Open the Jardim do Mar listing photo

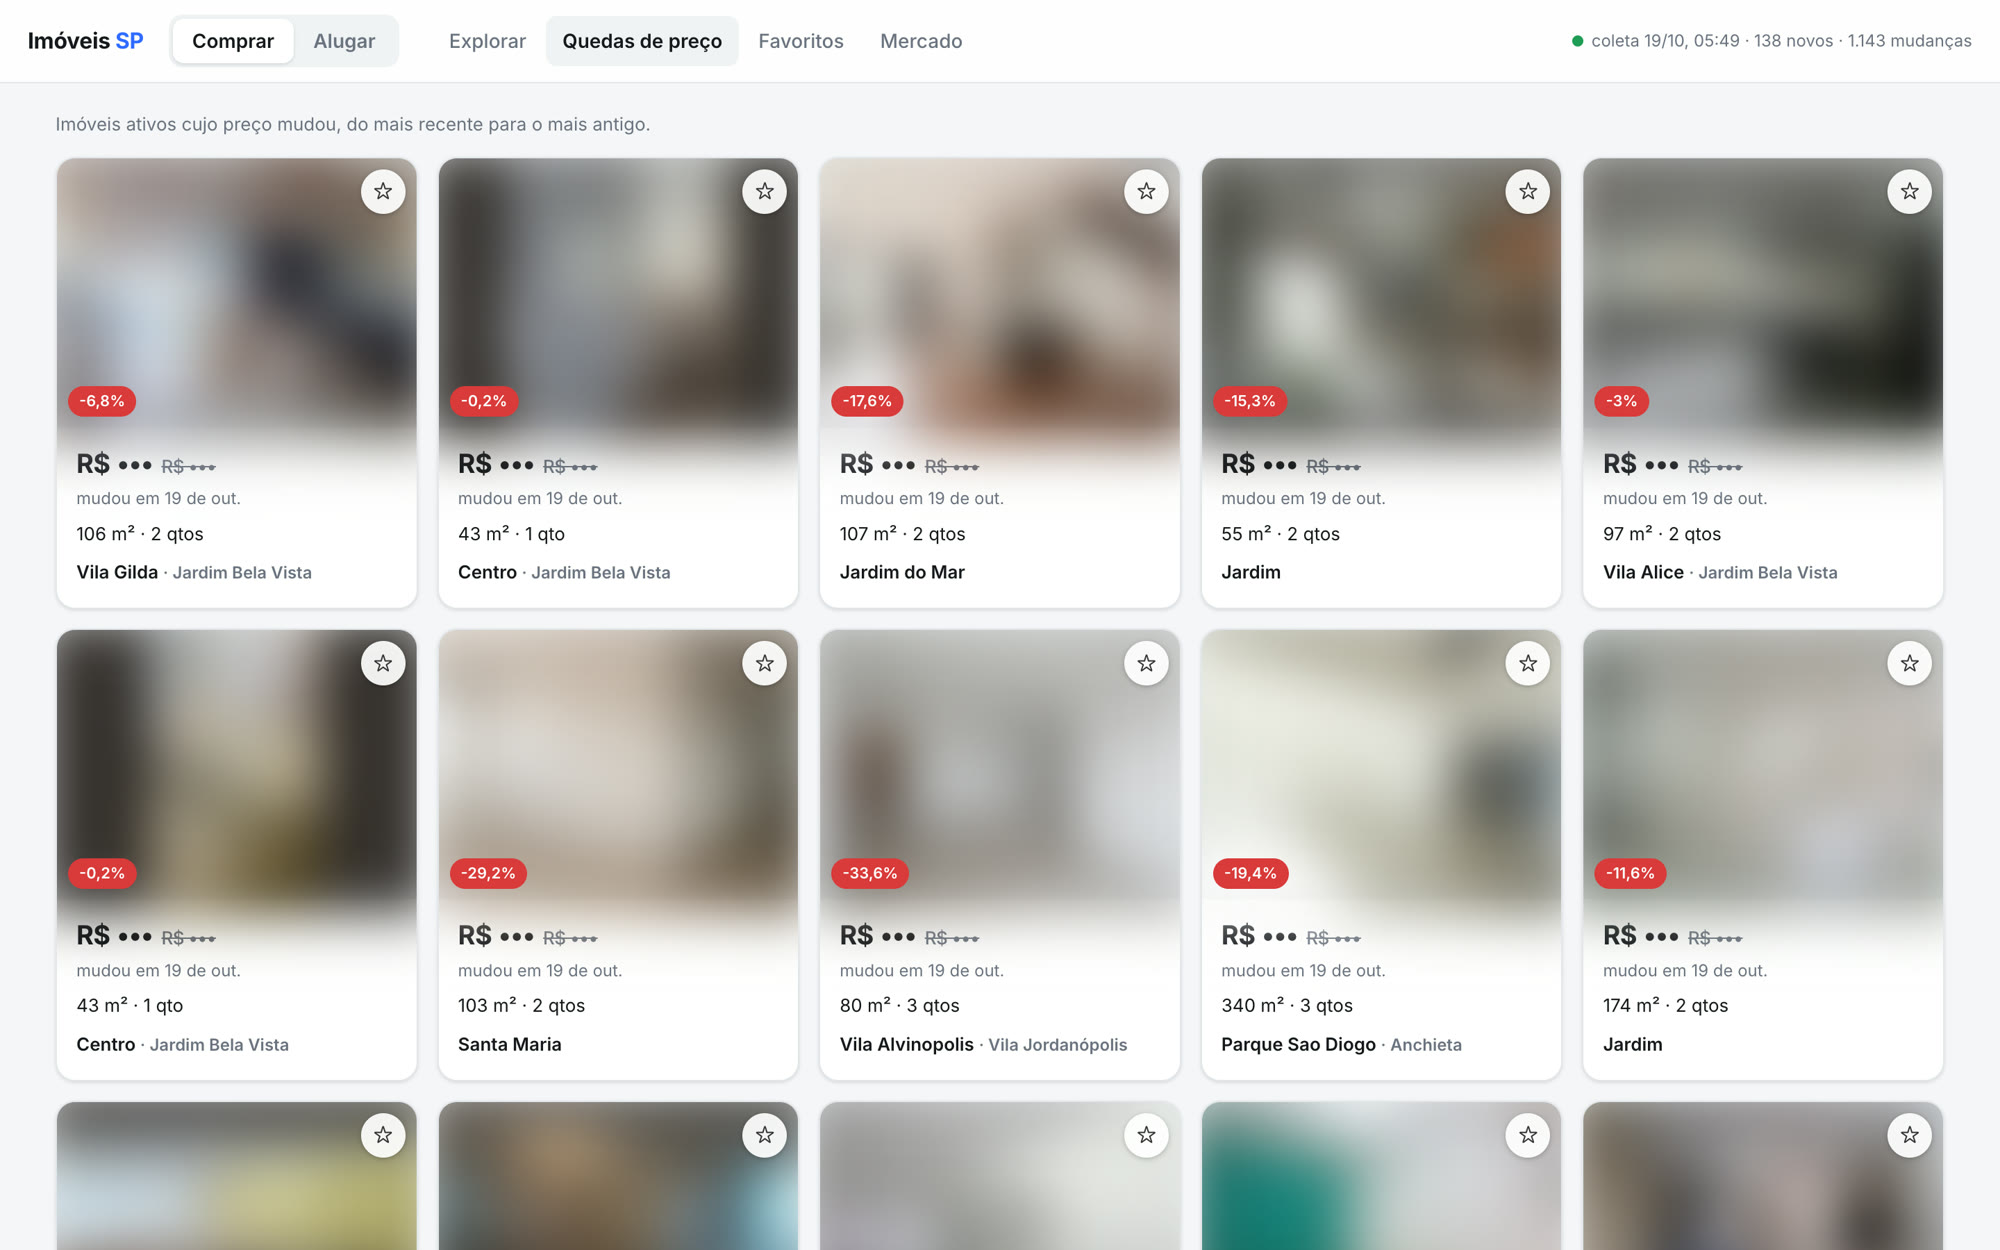pyautogui.click(x=1000, y=295)
